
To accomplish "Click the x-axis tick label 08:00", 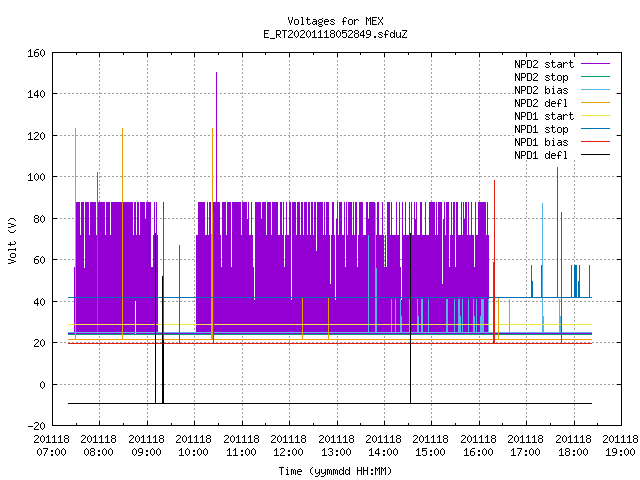I will [x=98, y=452].
